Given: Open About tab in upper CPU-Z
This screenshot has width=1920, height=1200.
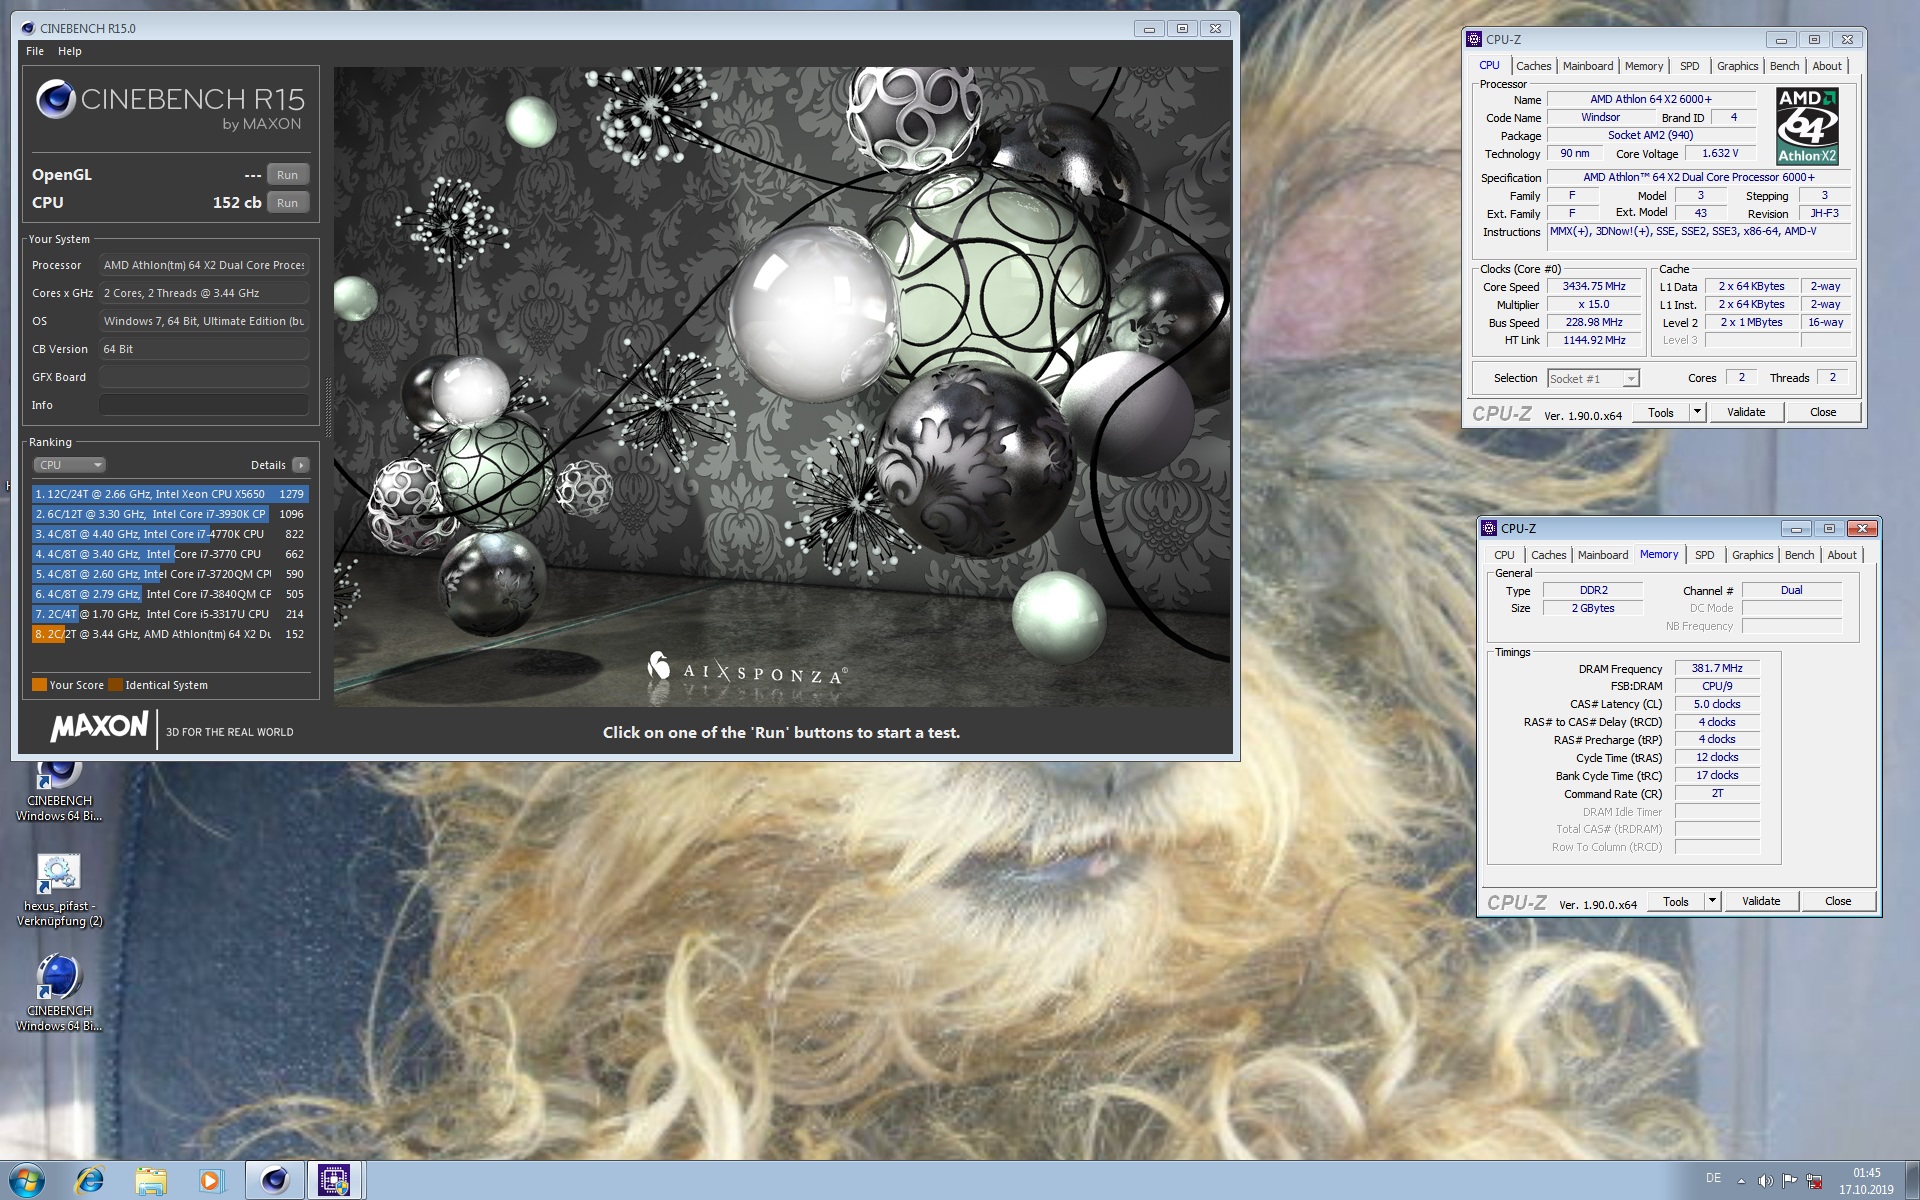Looking at the screenshot, I should point(1827,66).
